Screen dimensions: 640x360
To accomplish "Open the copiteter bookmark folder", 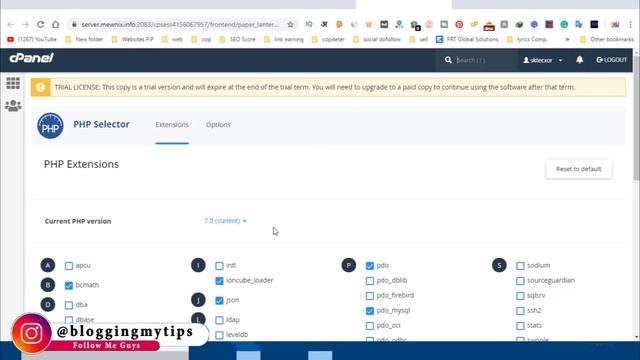I will pyautogui.click(x=329, y=39).
